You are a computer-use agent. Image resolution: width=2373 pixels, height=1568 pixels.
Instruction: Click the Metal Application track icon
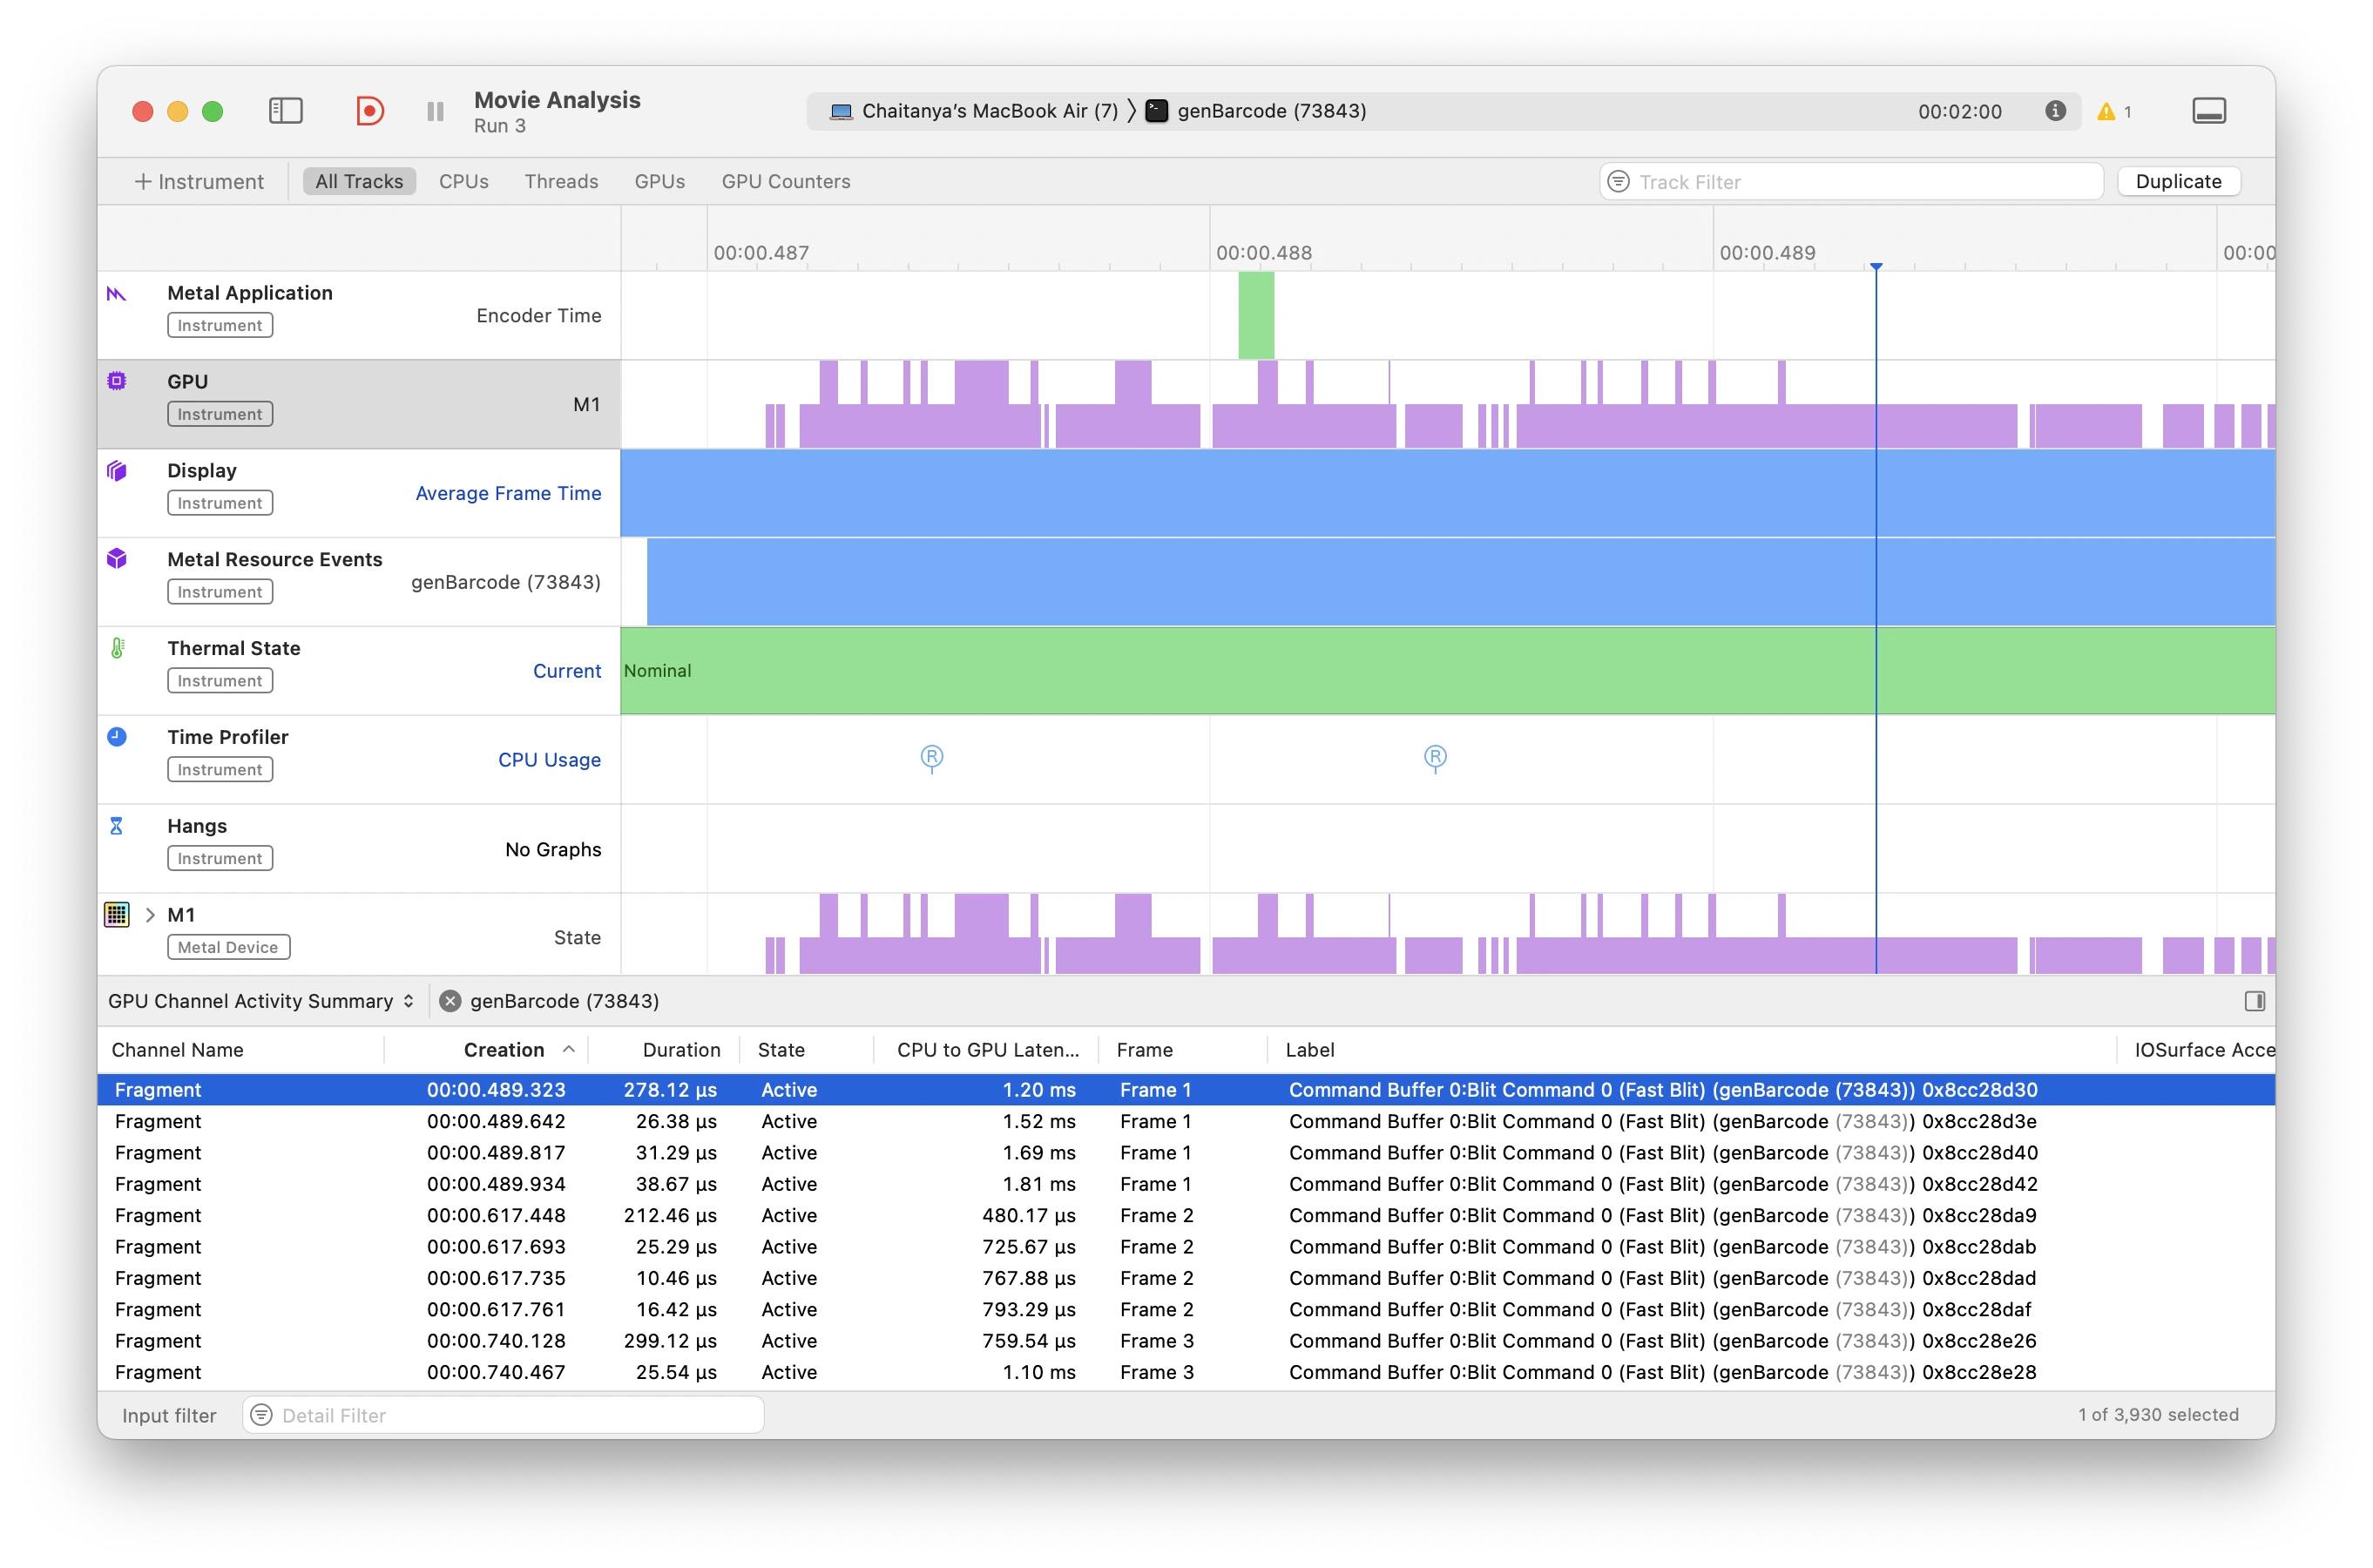[x=117, y=294]
